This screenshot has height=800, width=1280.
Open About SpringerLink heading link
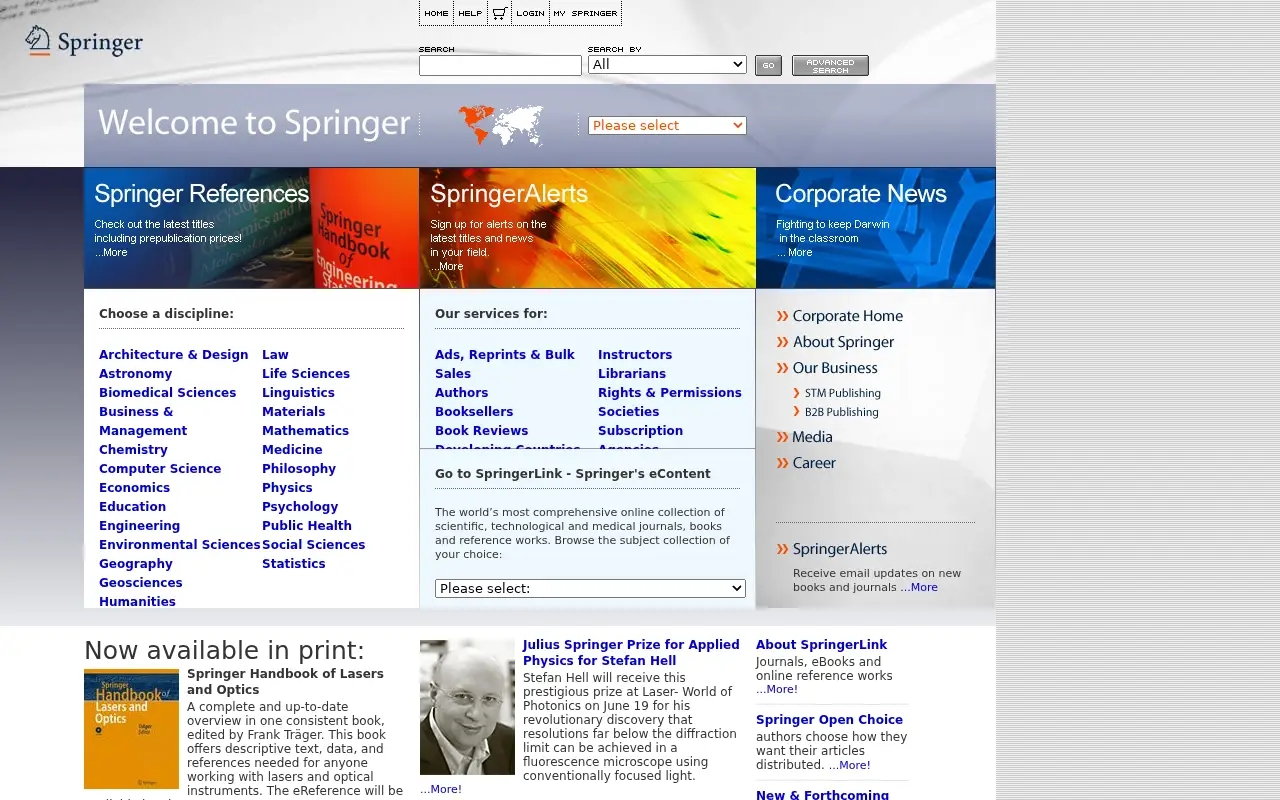[821, 645]
